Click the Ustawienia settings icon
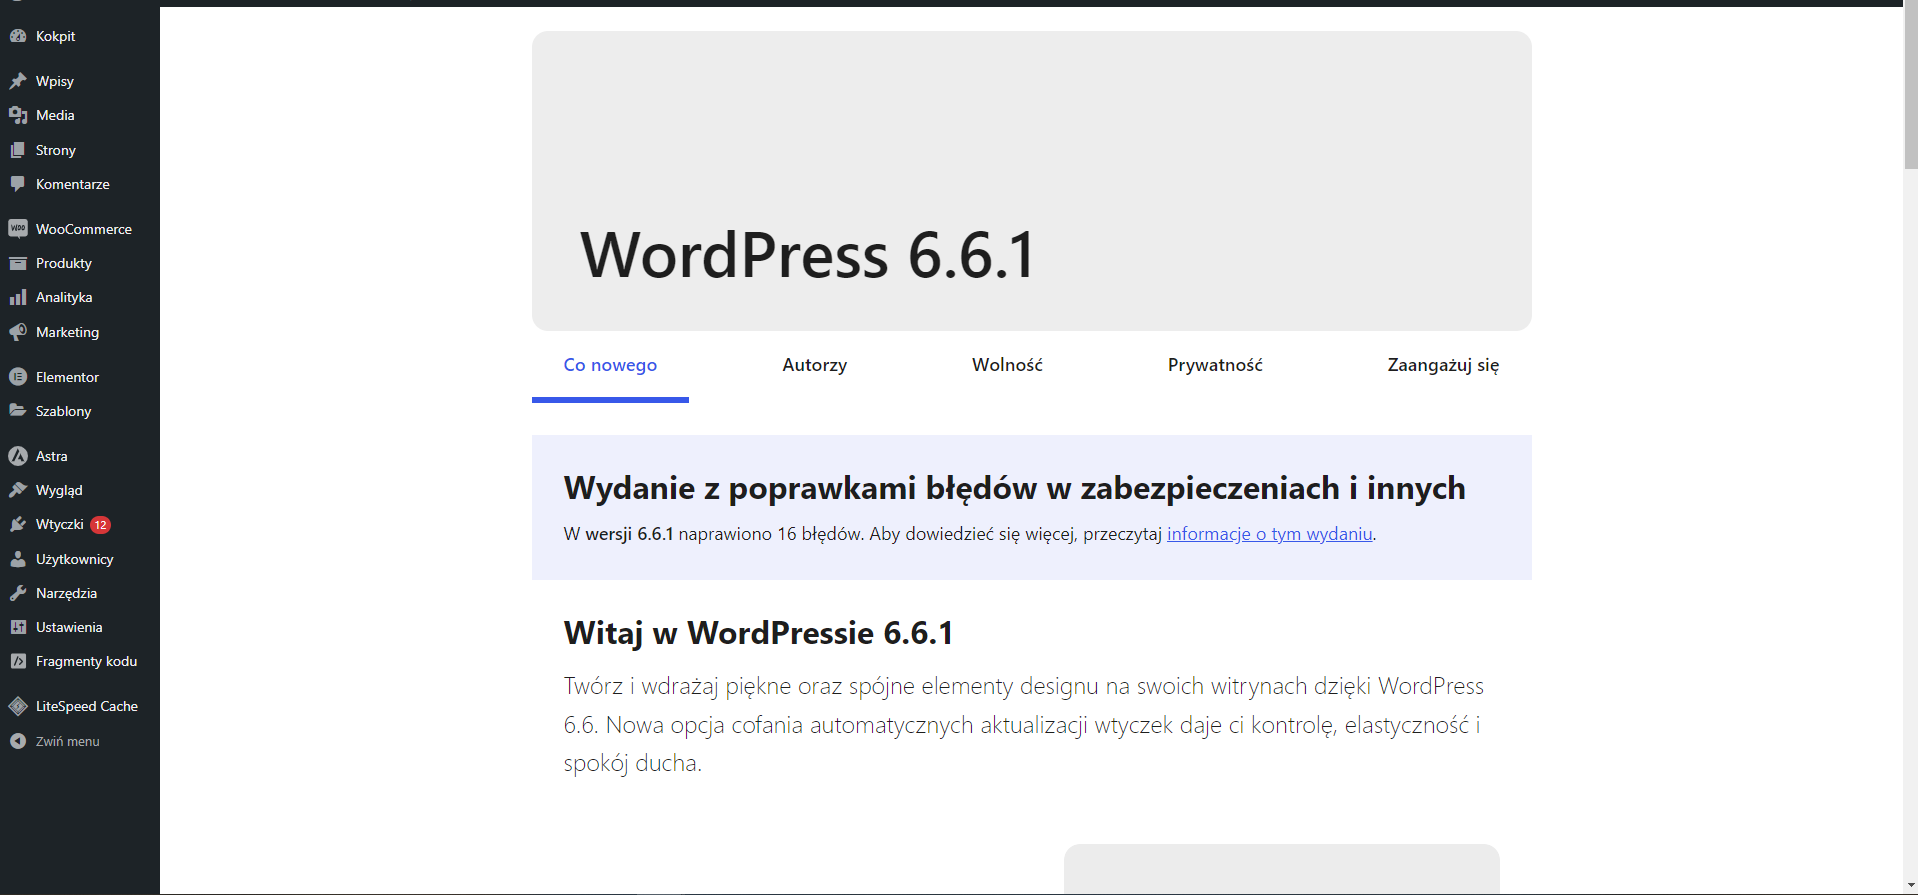This screenshot has height=895, width=1918. coord(18,627)
